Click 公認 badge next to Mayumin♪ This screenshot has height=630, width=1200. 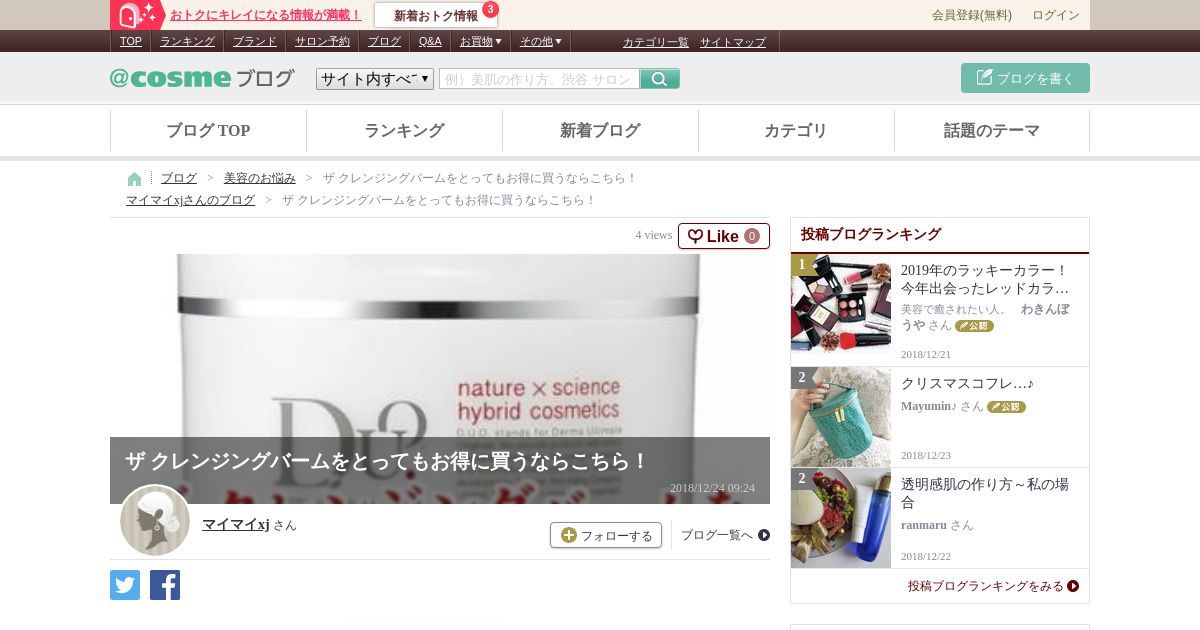click(1006, 407)
